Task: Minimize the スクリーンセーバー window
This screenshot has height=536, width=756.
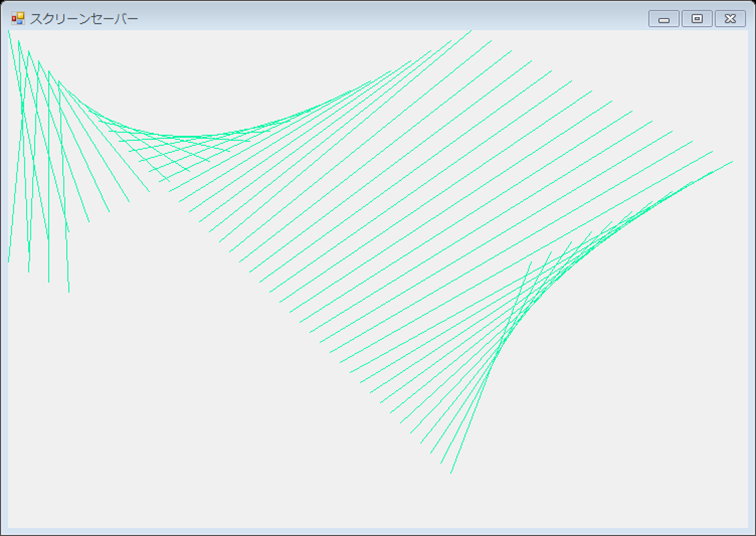Action: 663,18
